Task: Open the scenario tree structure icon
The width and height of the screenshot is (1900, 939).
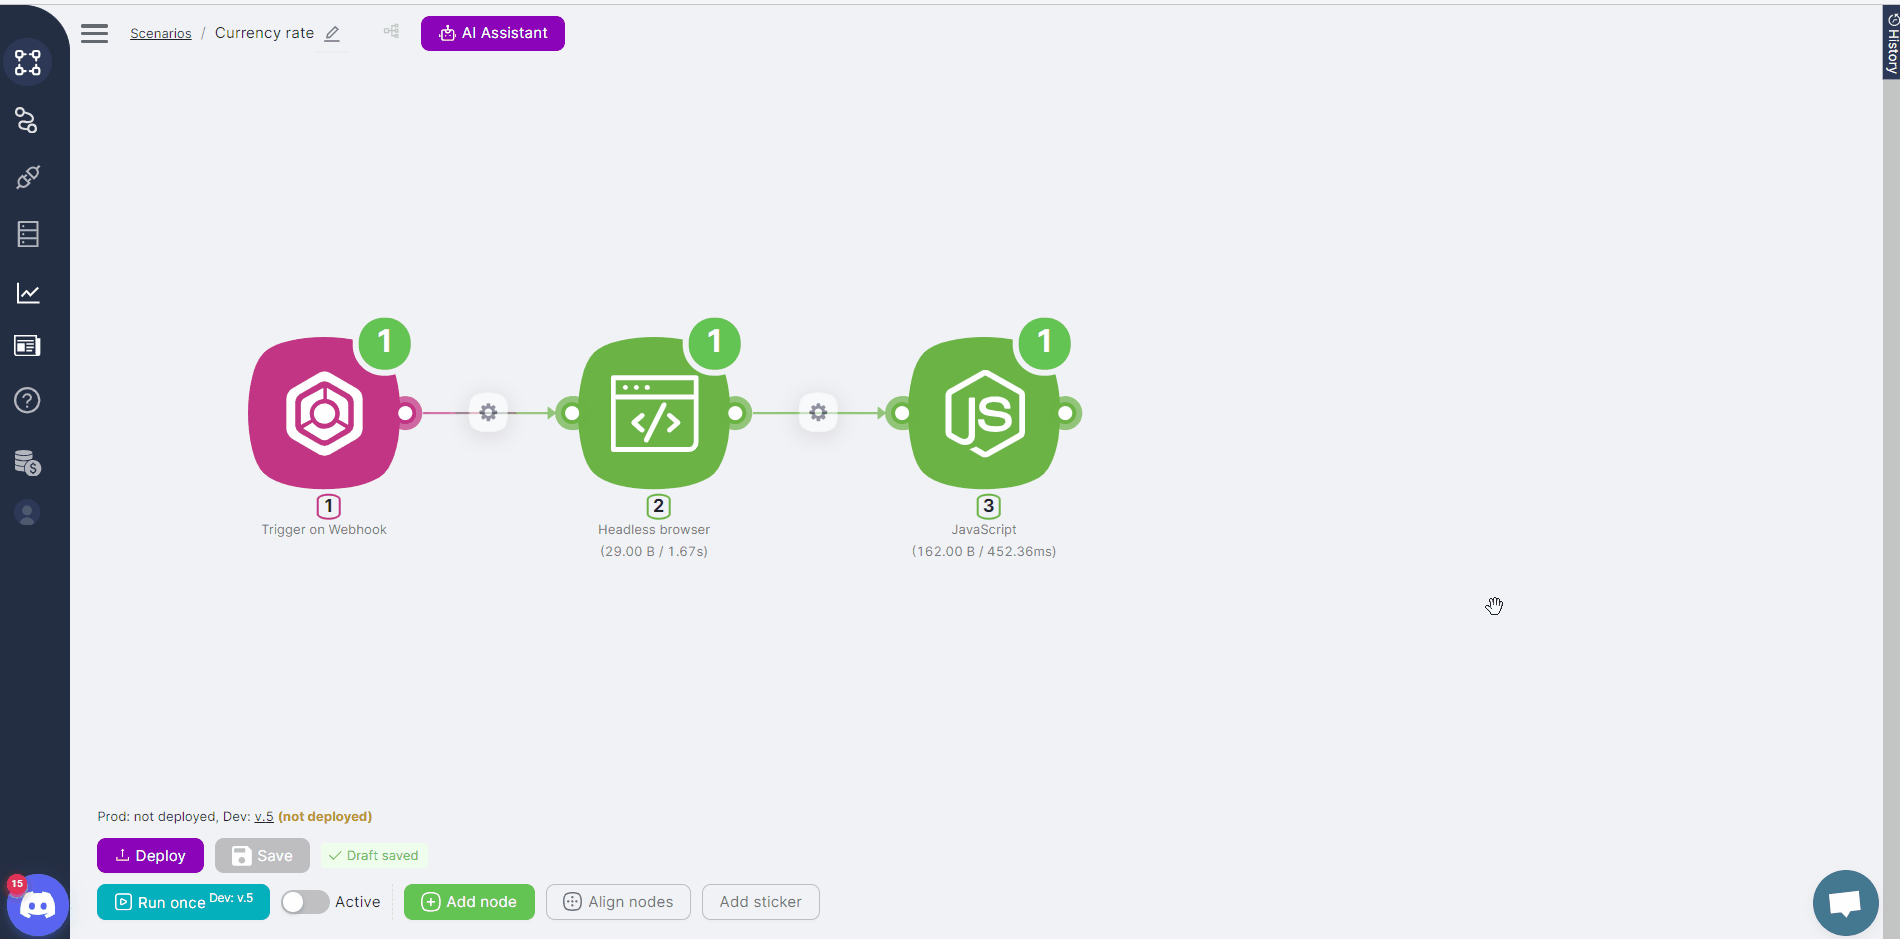Action: [391, 32]
